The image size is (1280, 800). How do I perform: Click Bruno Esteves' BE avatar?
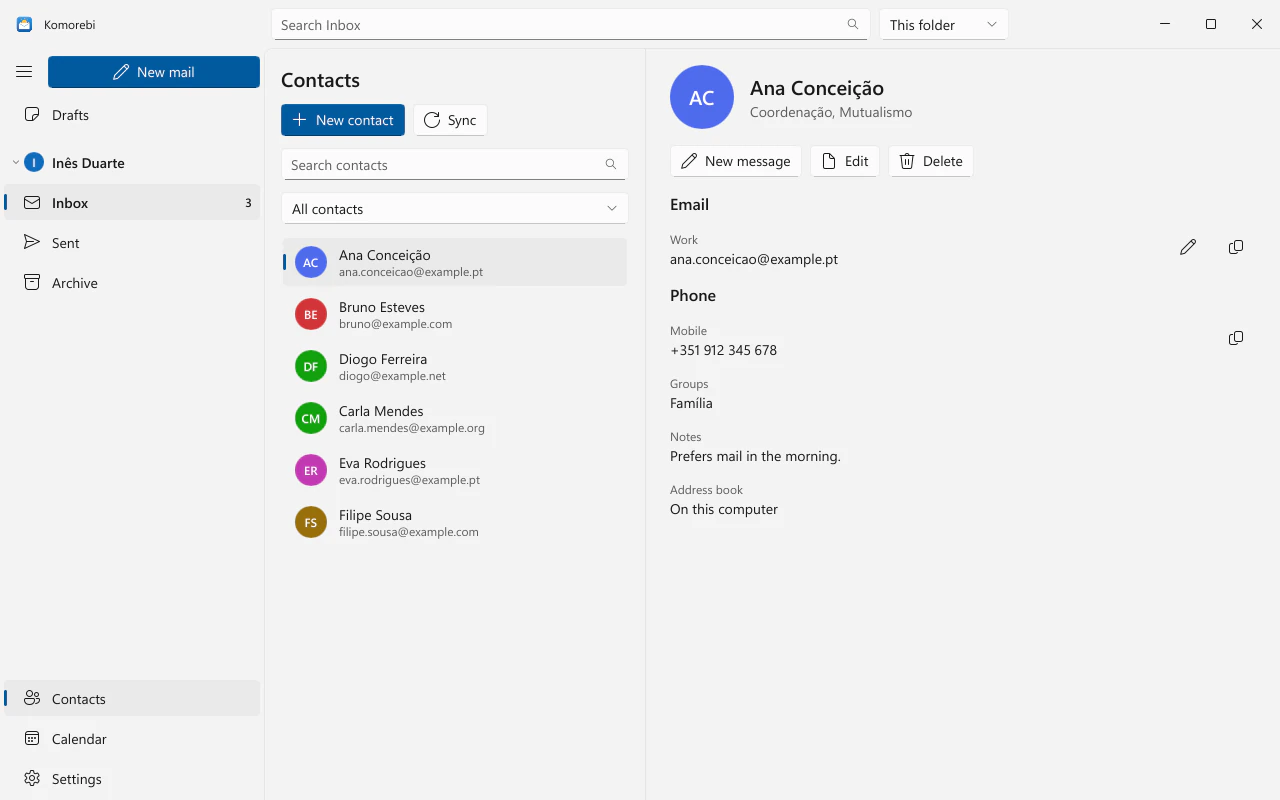[x=311, y=315]
